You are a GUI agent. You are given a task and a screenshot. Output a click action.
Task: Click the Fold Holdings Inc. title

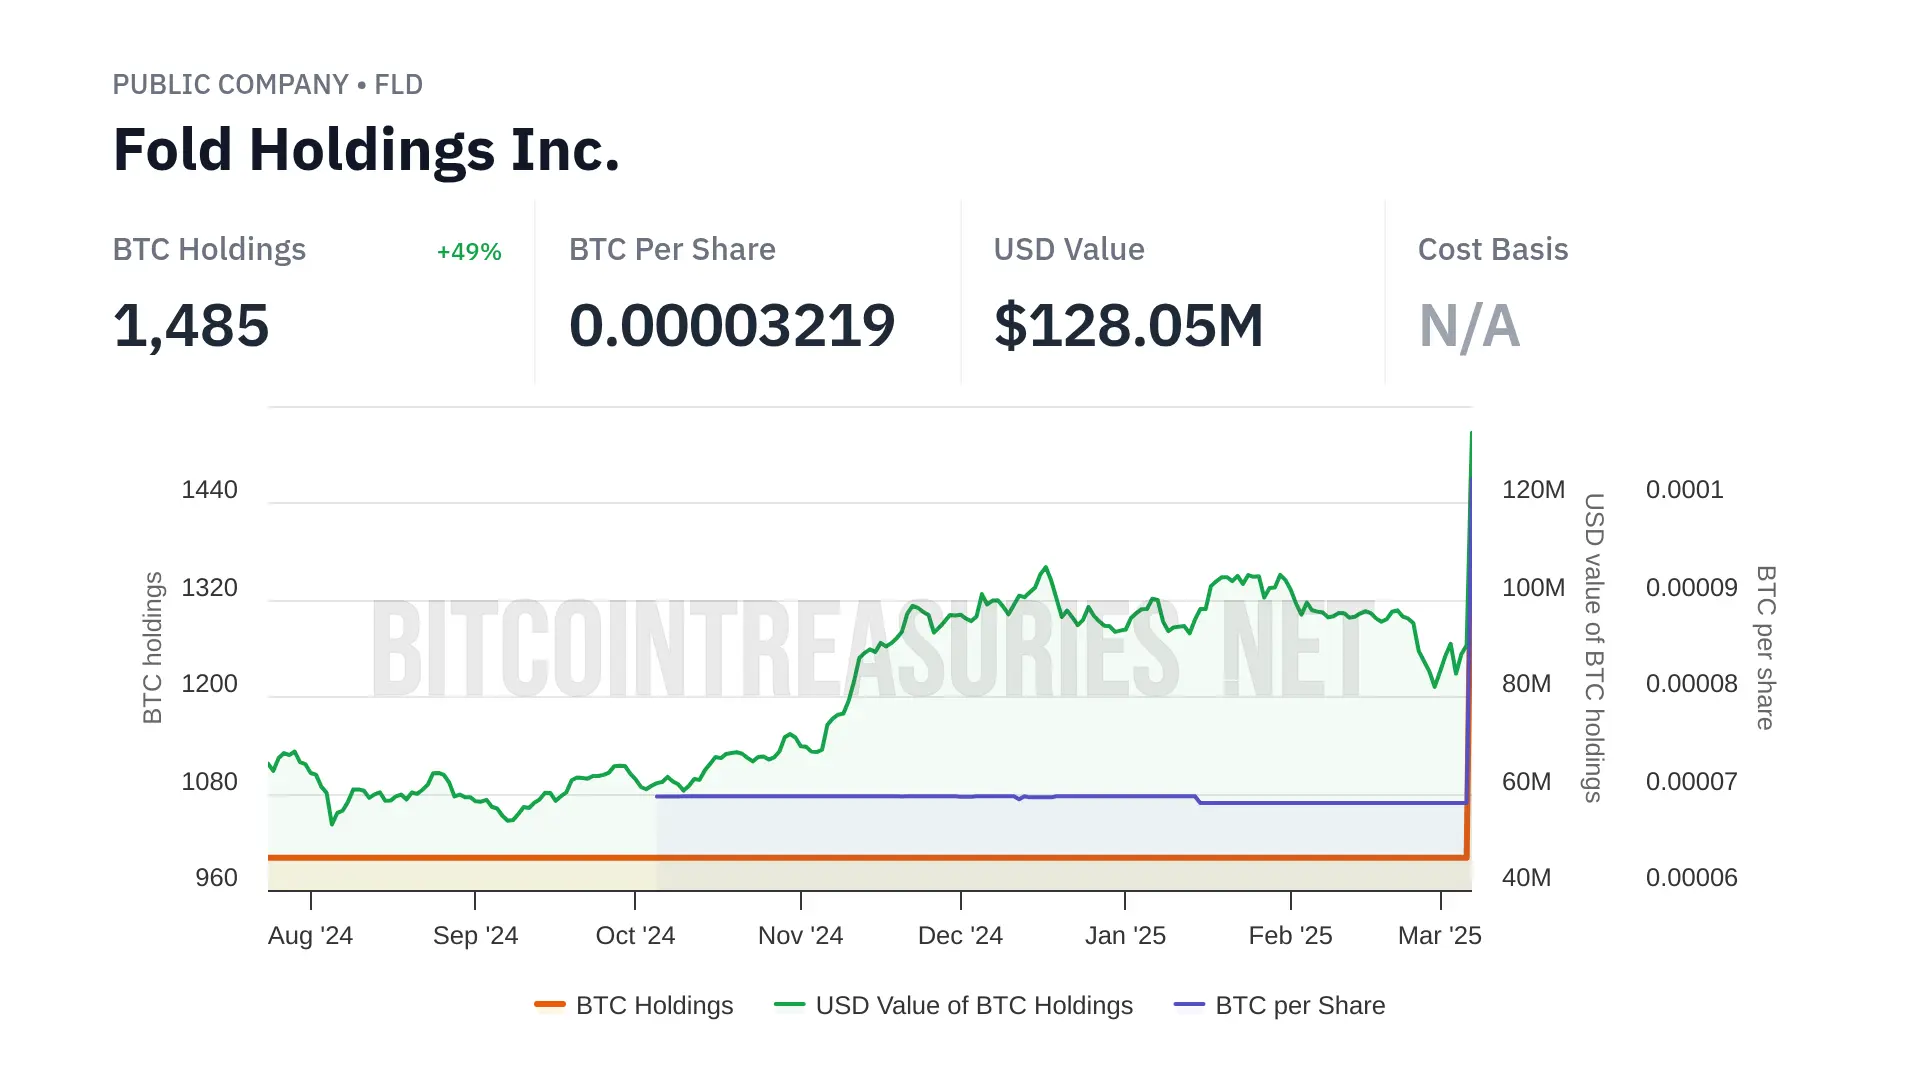tap(366, 150)
